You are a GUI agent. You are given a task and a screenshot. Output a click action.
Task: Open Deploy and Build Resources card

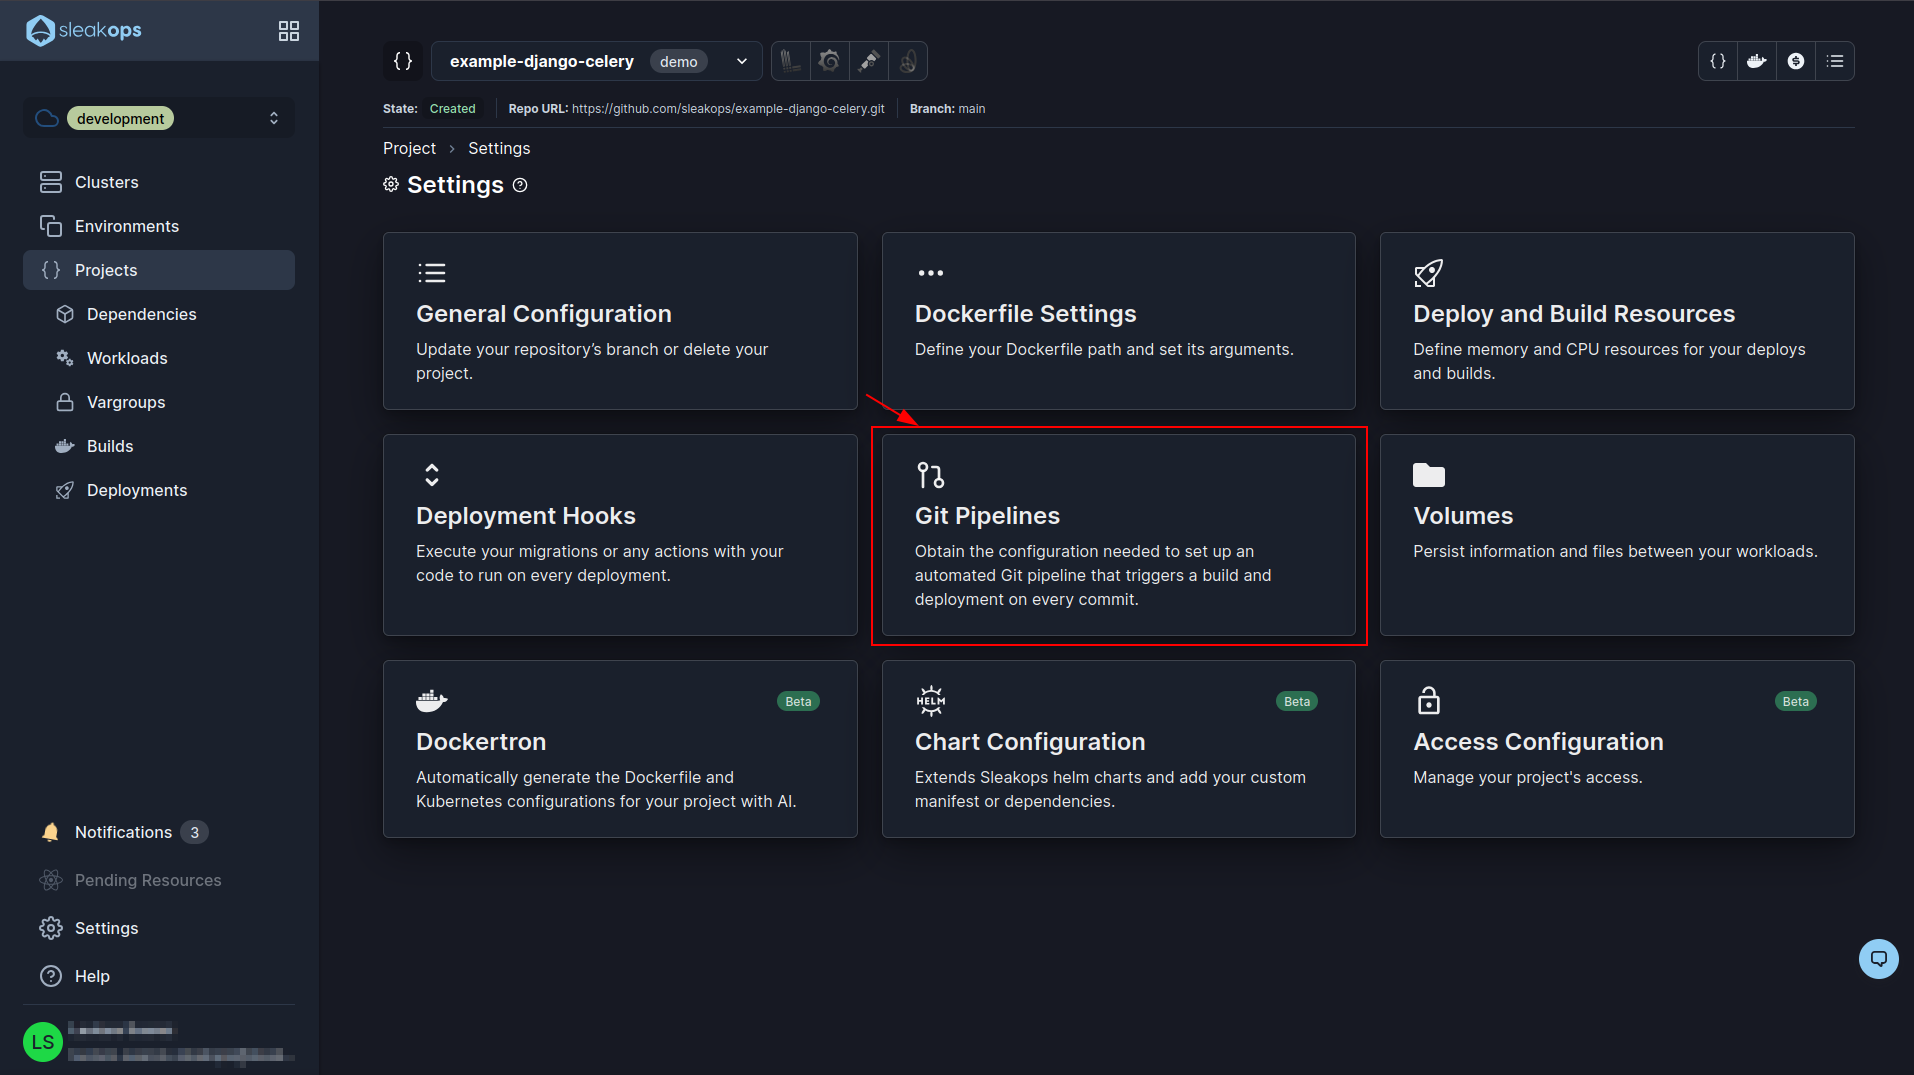tap(1617, 321)
